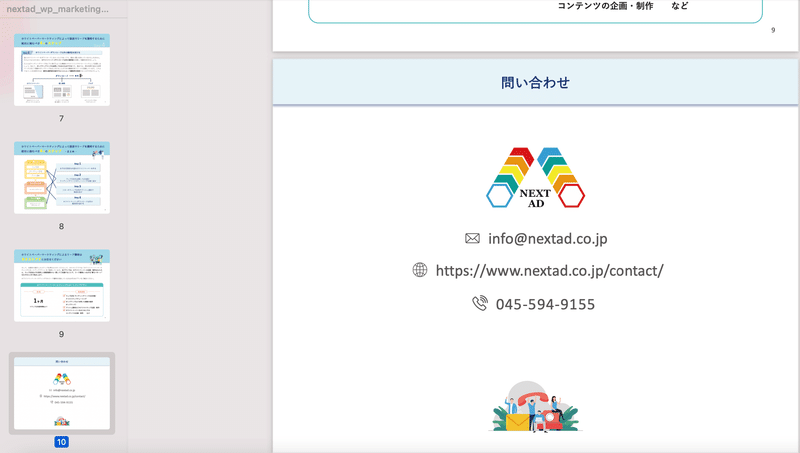Click the page number 8 label
This screenshot has height=453, width=800.
coord(61,226)
